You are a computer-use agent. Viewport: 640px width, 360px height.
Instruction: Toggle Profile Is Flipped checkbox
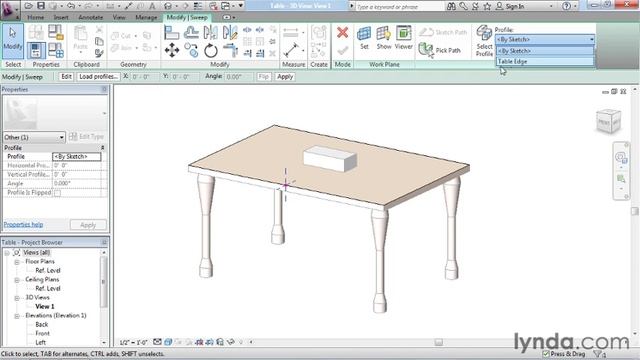point(58,193)
